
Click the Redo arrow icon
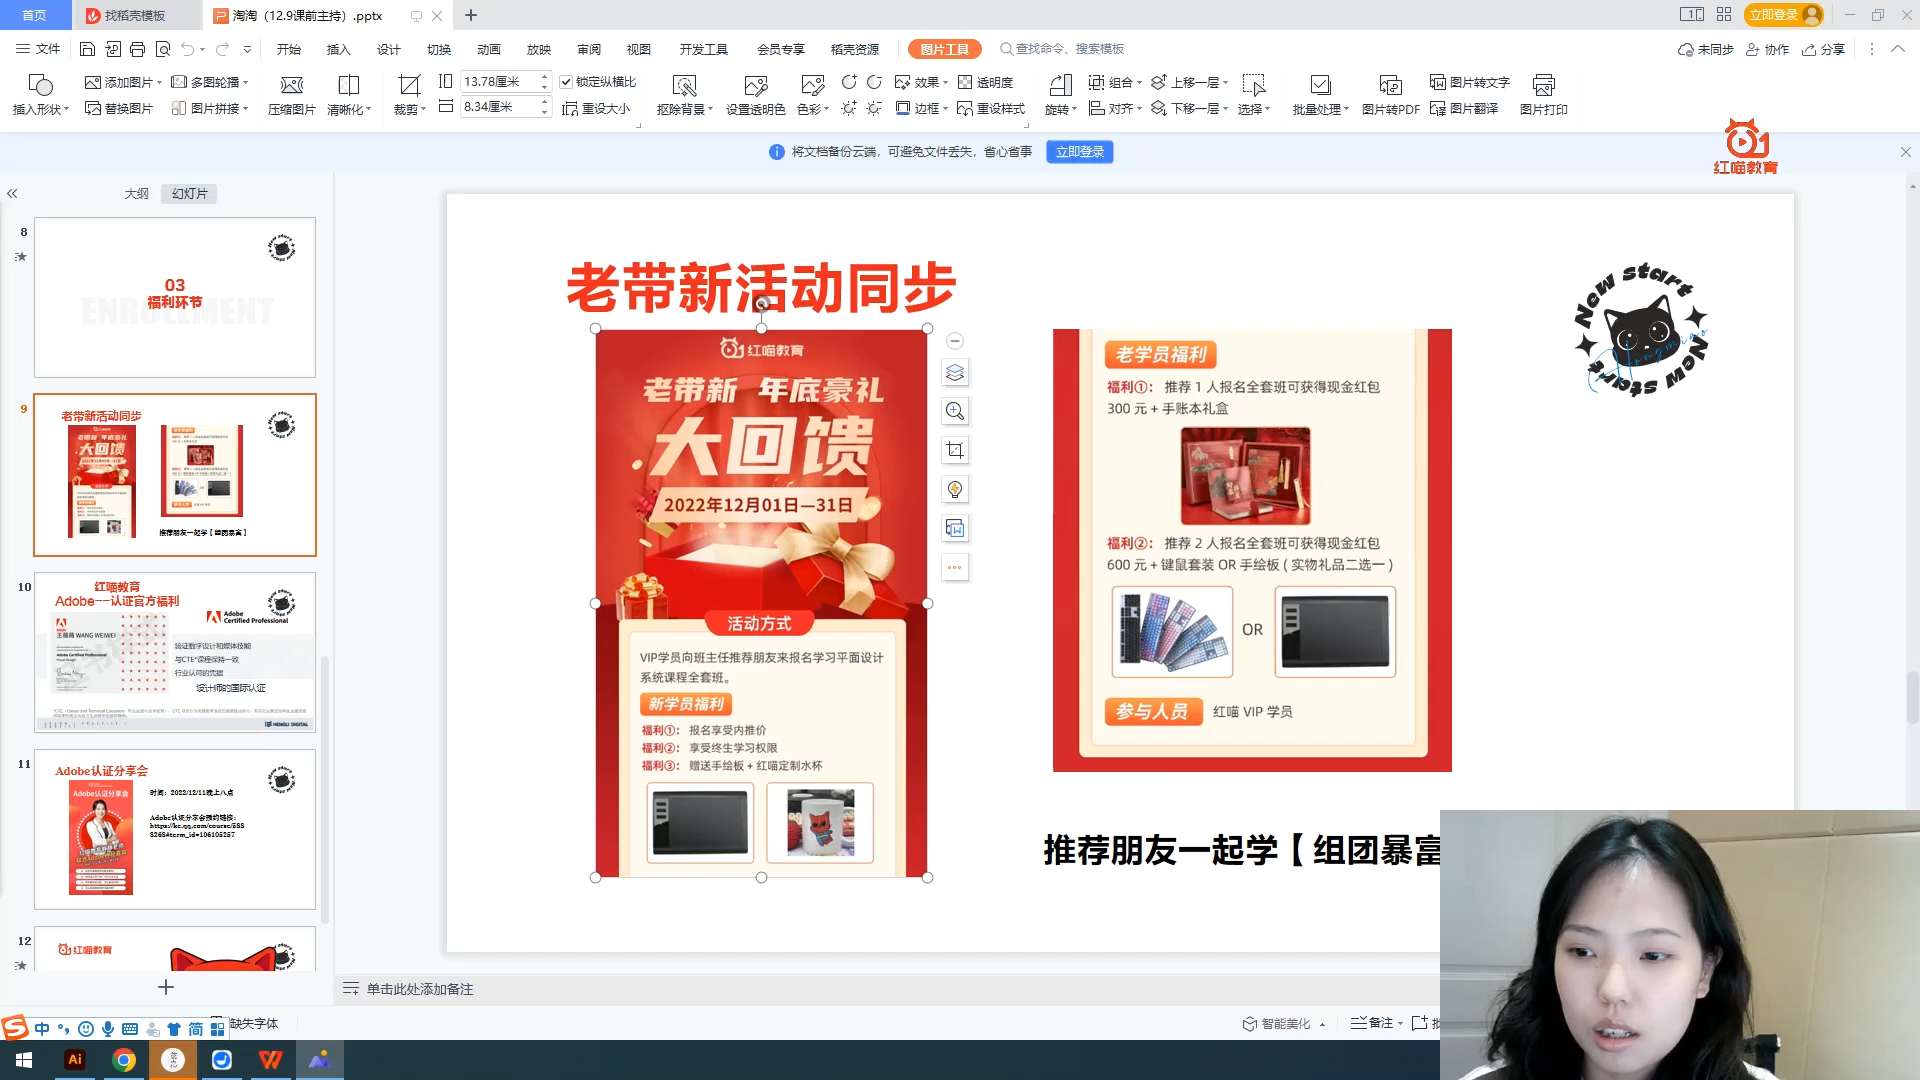point(222,49)
